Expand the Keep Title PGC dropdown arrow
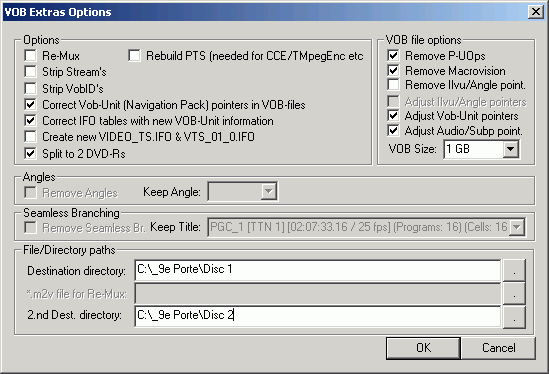 (x=517, y=227)
